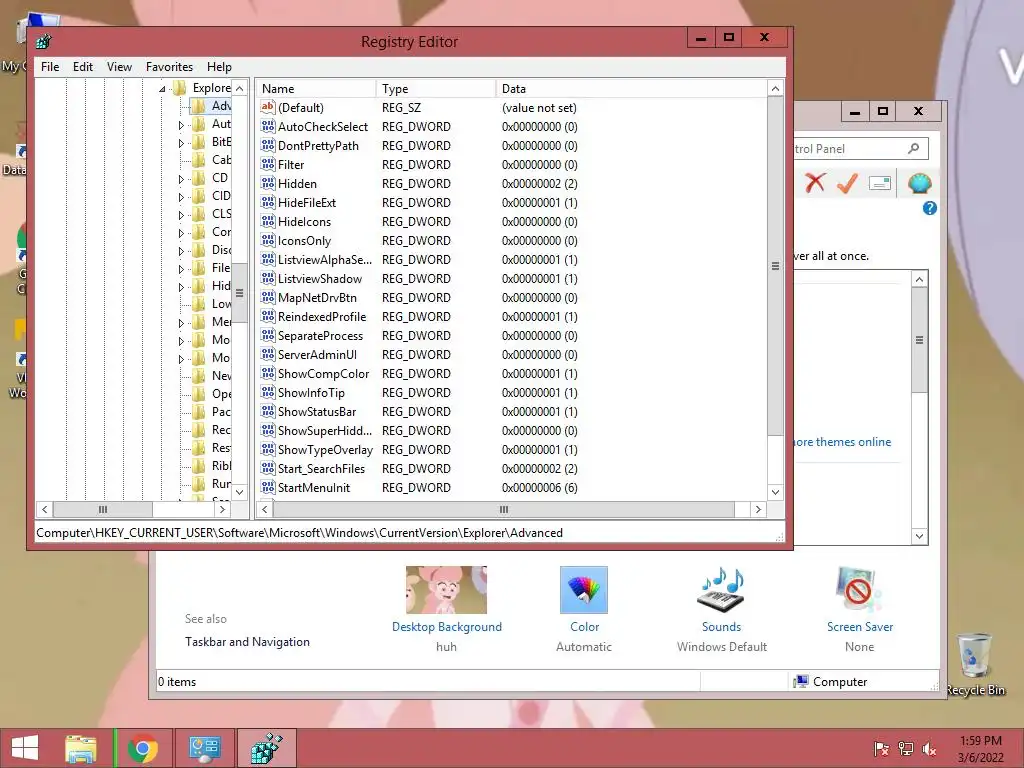Open Taskbar and Navigation link
This screenshot has width=1024, height=768.
[247, 641]
